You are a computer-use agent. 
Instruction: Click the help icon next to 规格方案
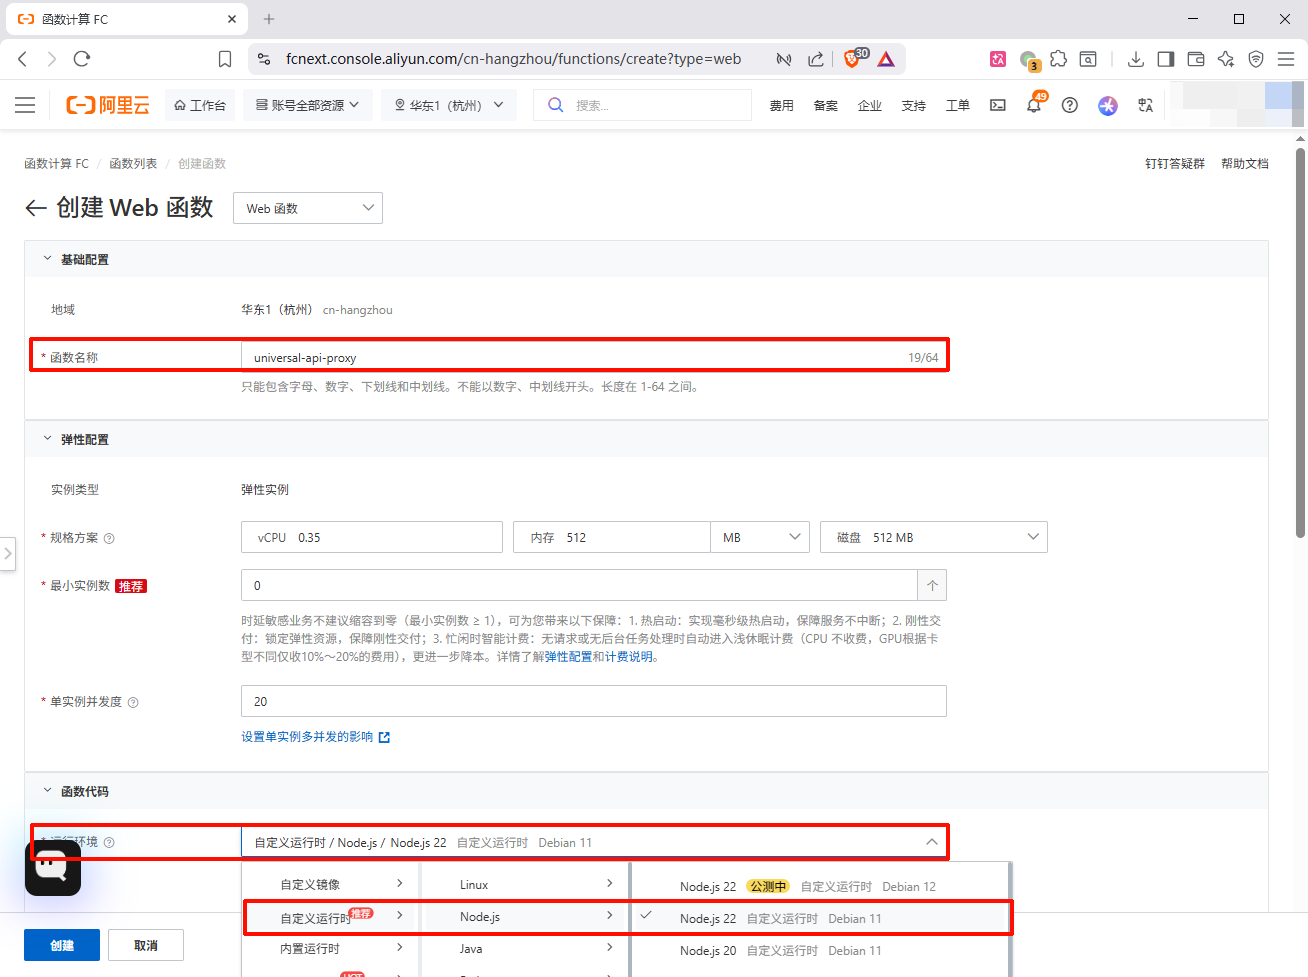tap(109, 538)
